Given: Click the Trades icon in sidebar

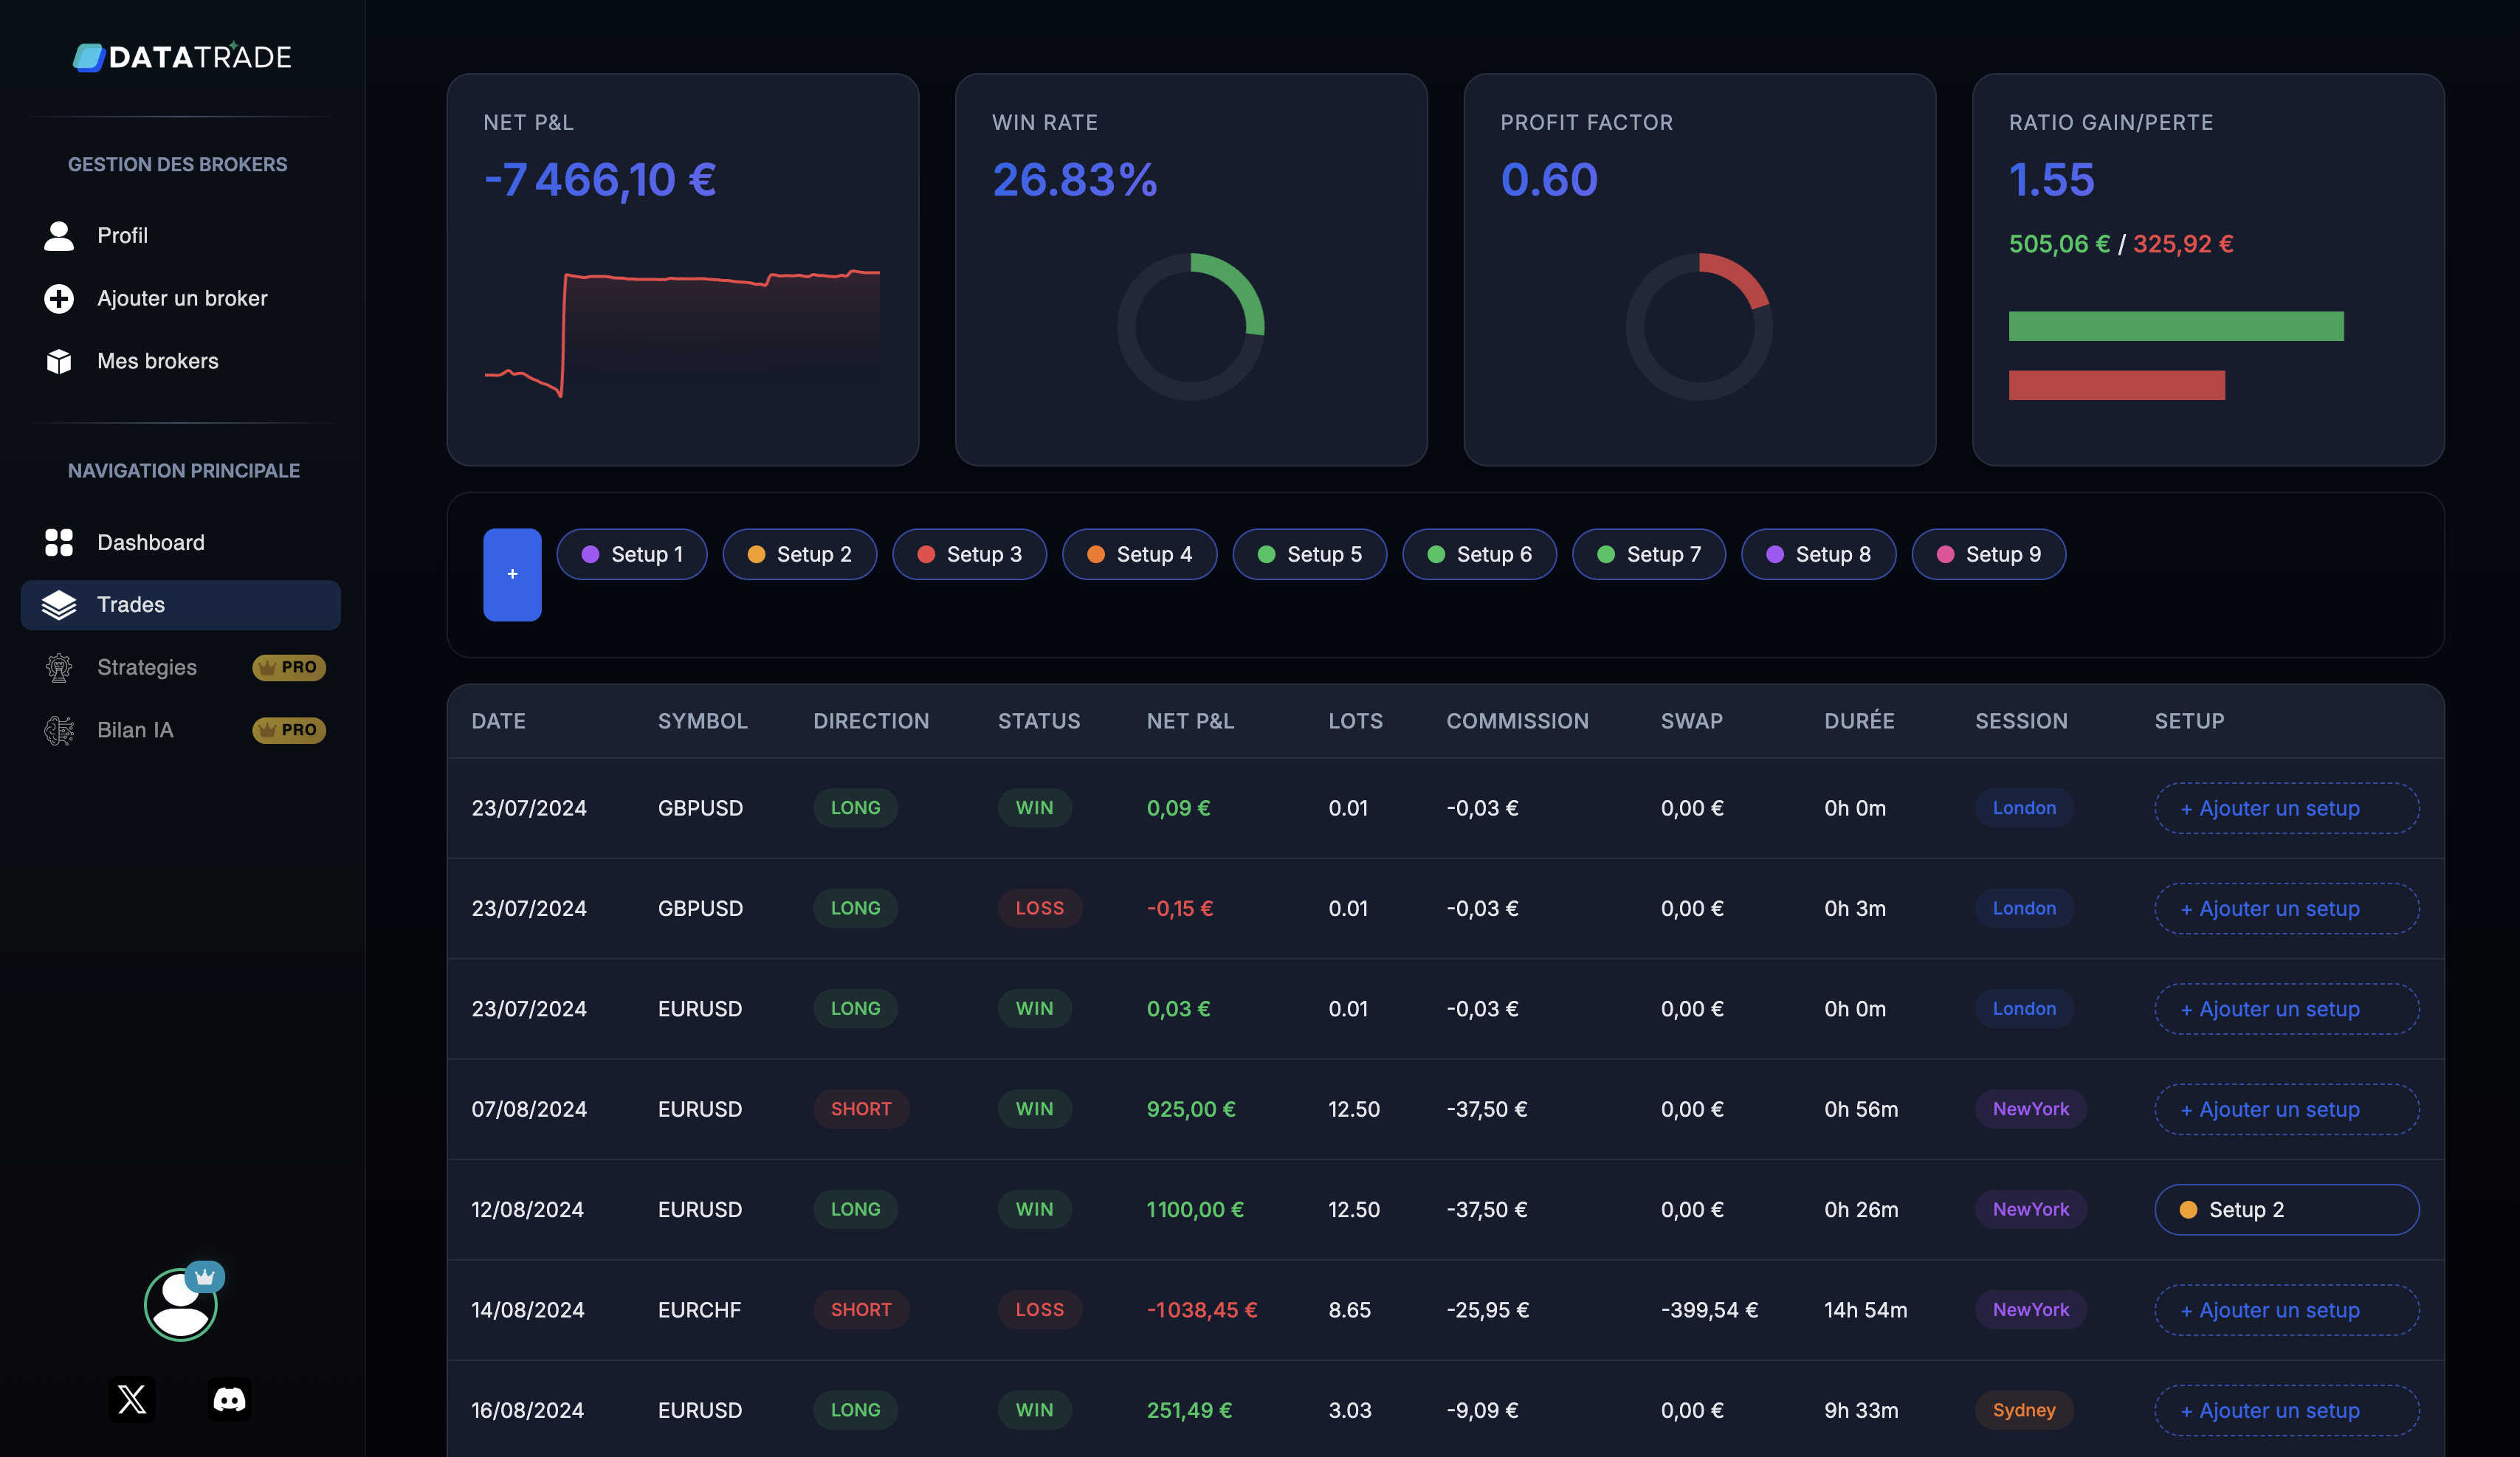Looking at the screenshot, I should click(x=61, y=604).
